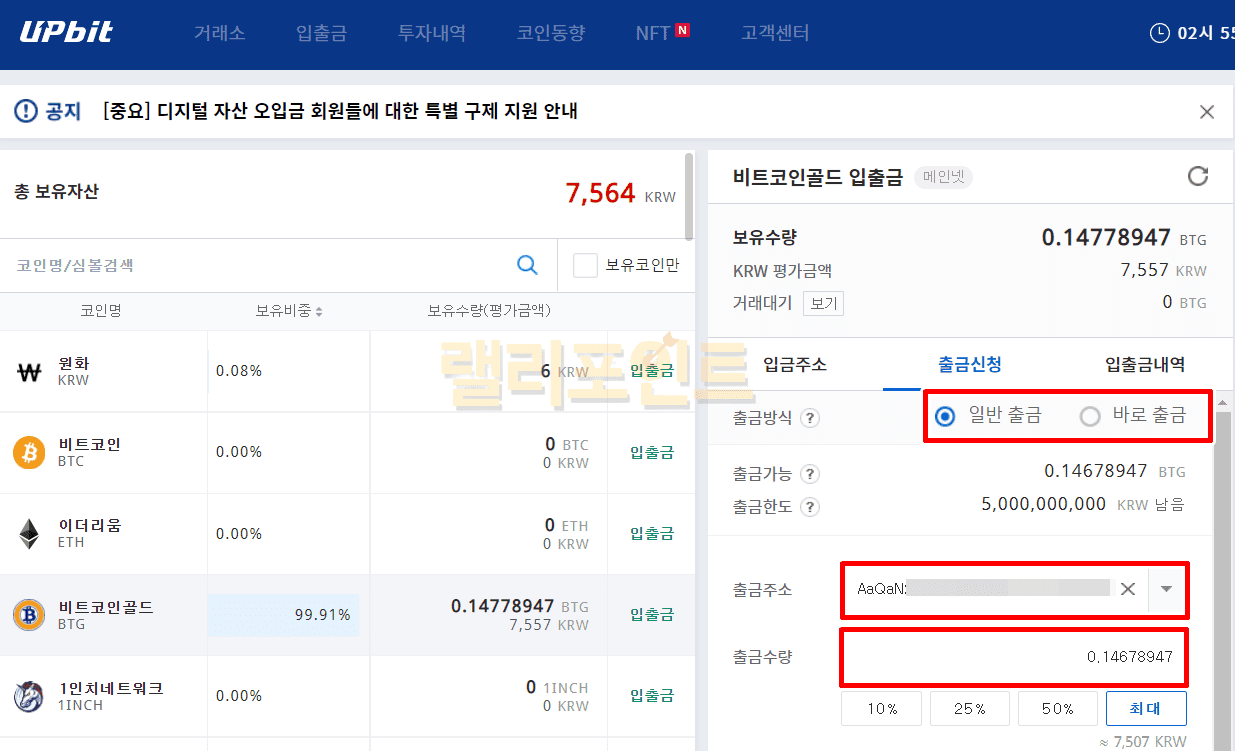1235x751 pixels.
Task: Click the 이더리움 name in coin list
Action: 91,525
